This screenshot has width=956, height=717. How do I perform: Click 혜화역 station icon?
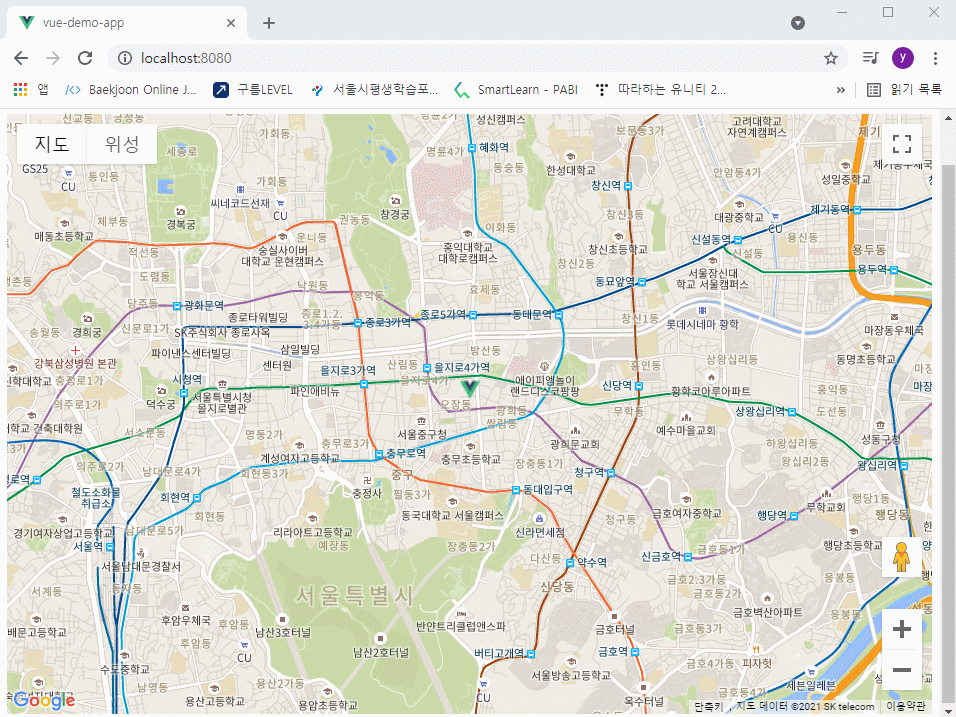pos(472,148)
